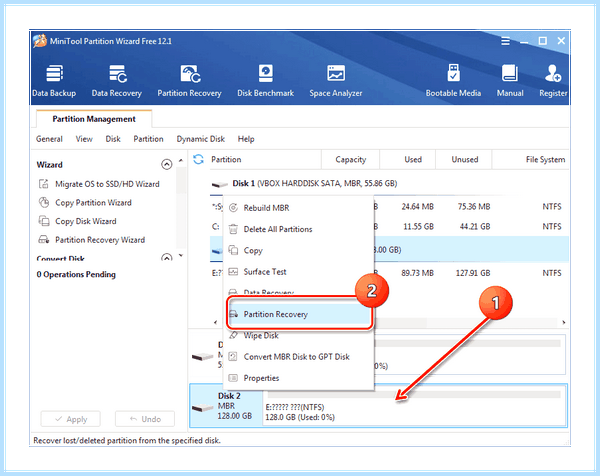The height and width of the screenshot is (476, 600).
Task: Collapse the Convert Disk section
Action: point(166,257)
